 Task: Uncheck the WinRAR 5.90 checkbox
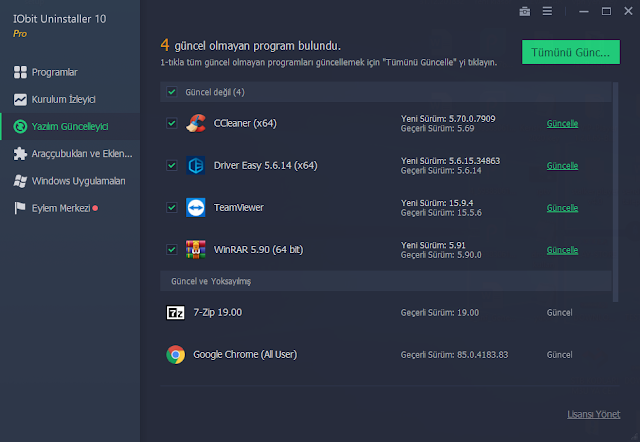(172, 249)
